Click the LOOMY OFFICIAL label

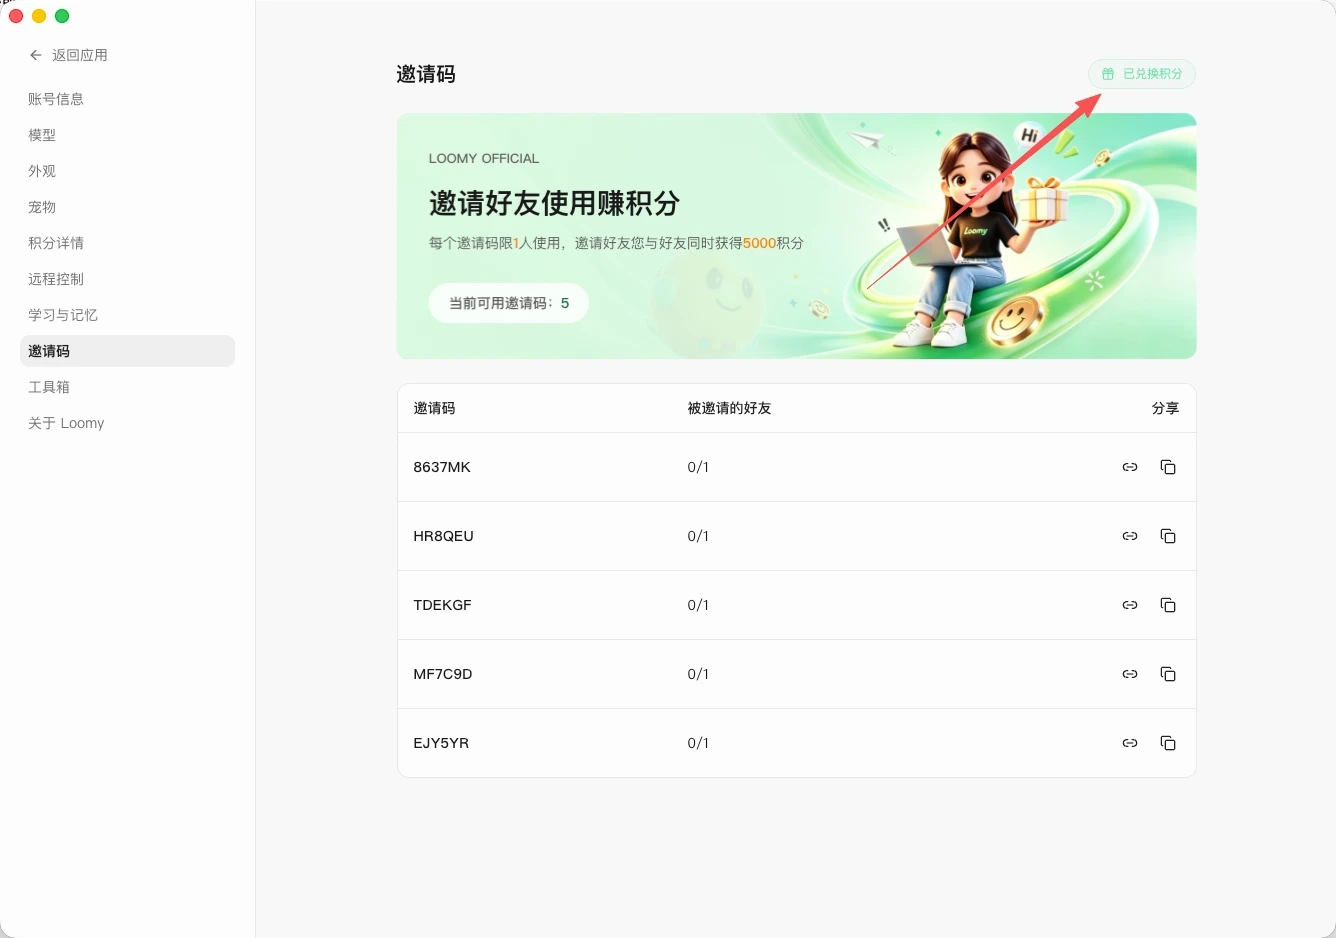484,158
